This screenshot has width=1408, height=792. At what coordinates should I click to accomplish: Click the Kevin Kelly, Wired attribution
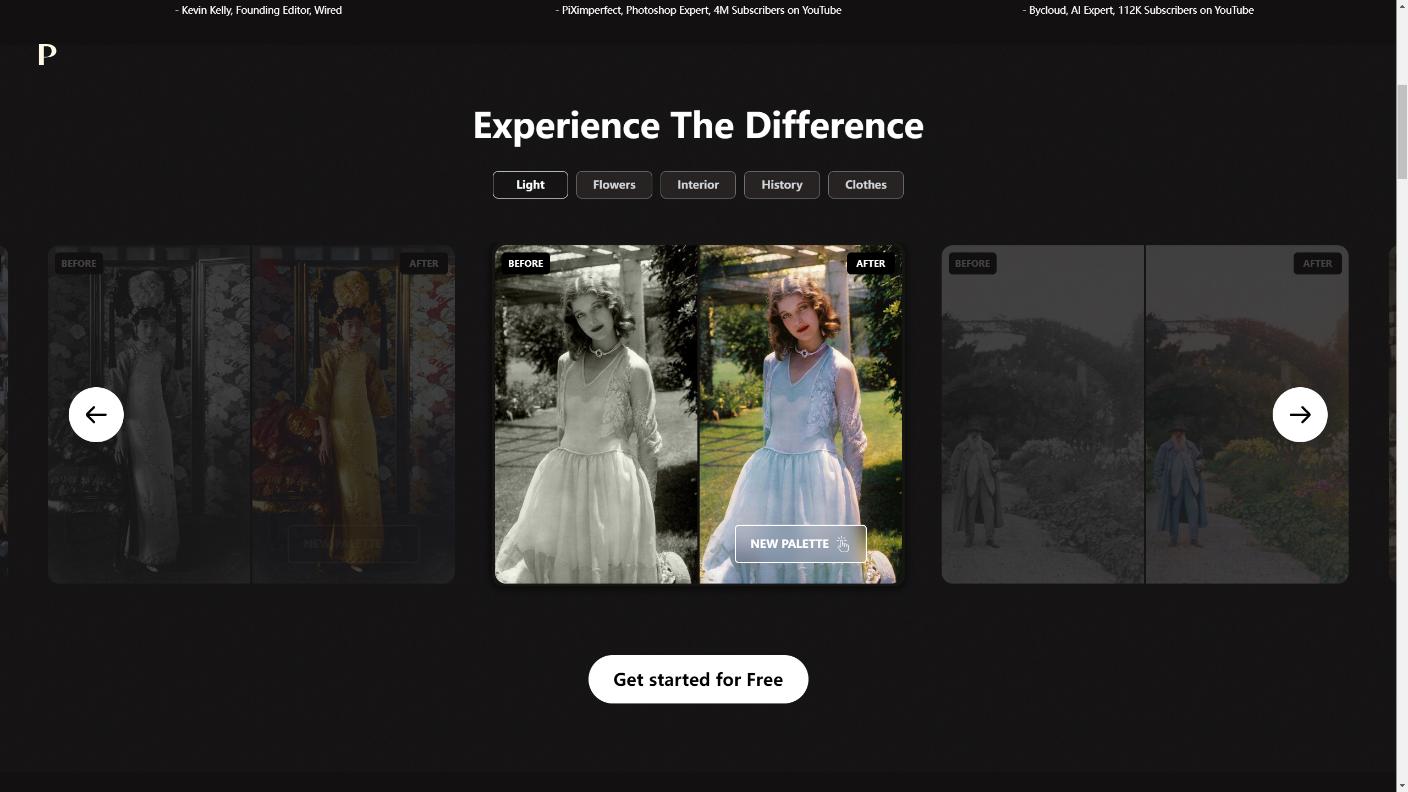258,10
